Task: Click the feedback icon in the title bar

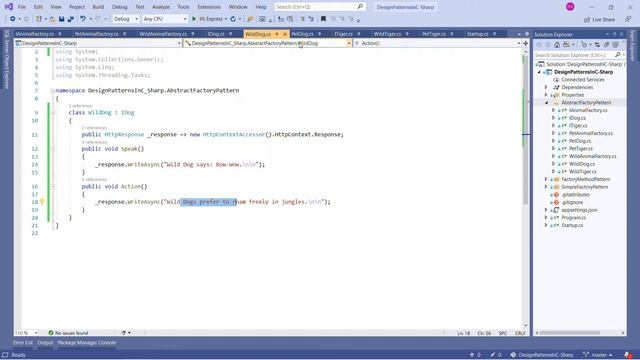Action: 628,19
